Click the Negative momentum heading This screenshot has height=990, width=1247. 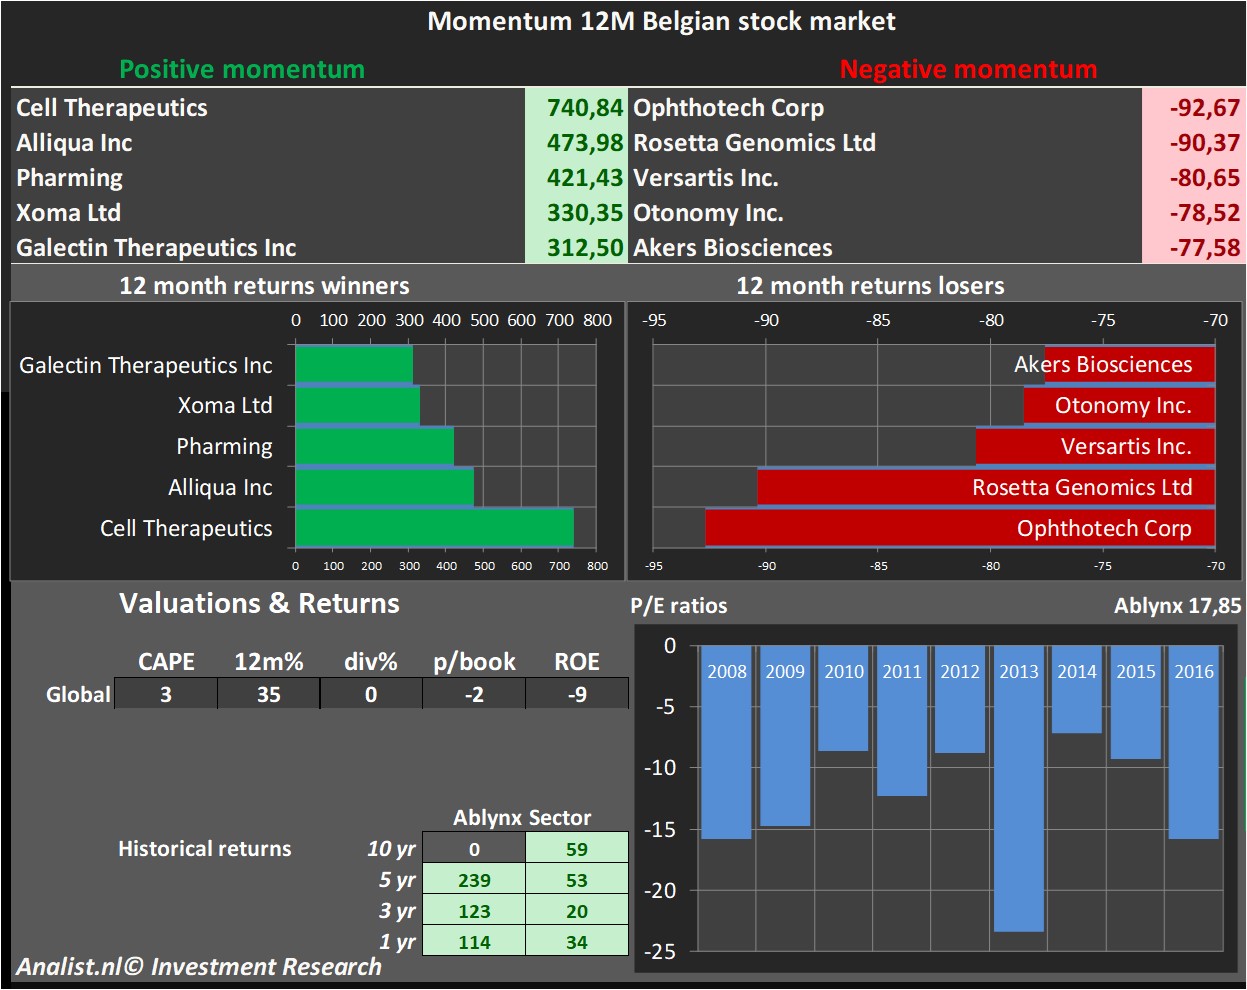(x=968, y=69)
